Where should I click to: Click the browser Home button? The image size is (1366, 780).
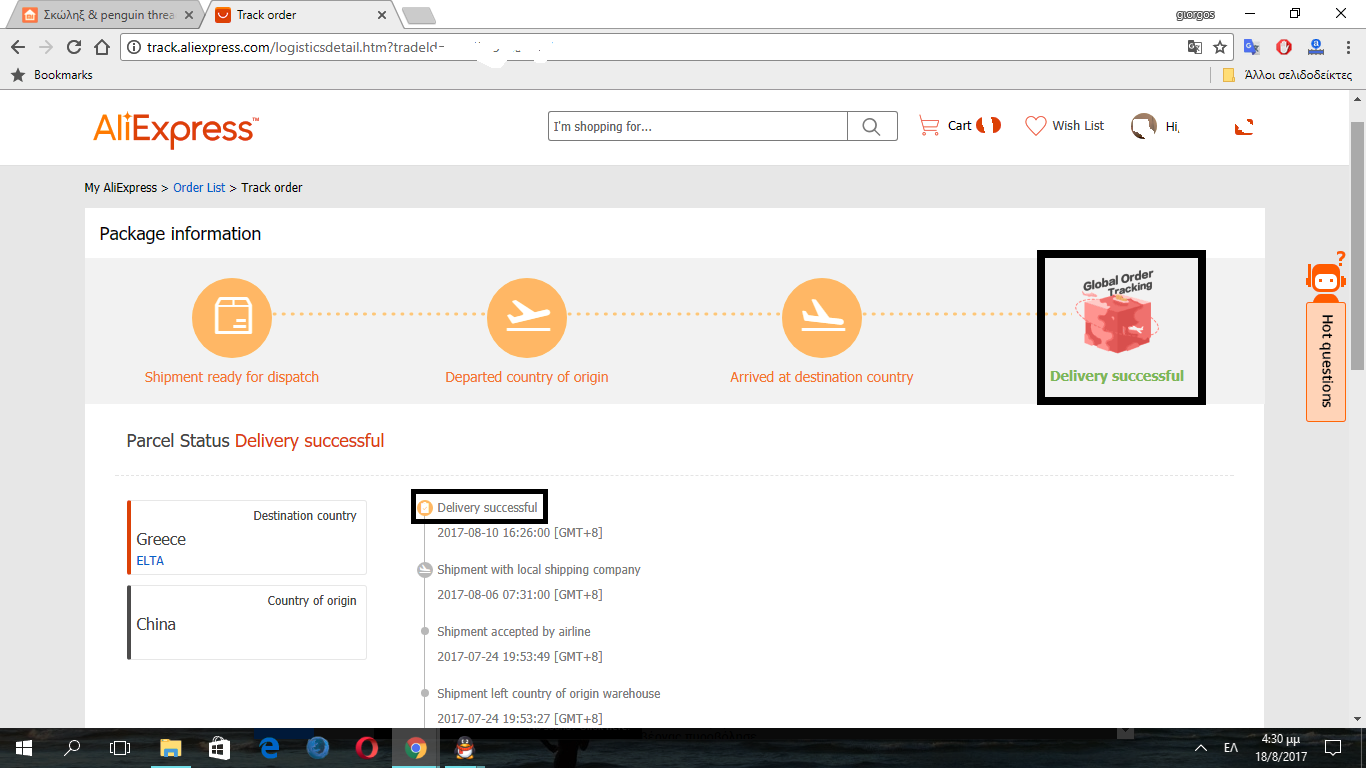[x=101, y=47]
